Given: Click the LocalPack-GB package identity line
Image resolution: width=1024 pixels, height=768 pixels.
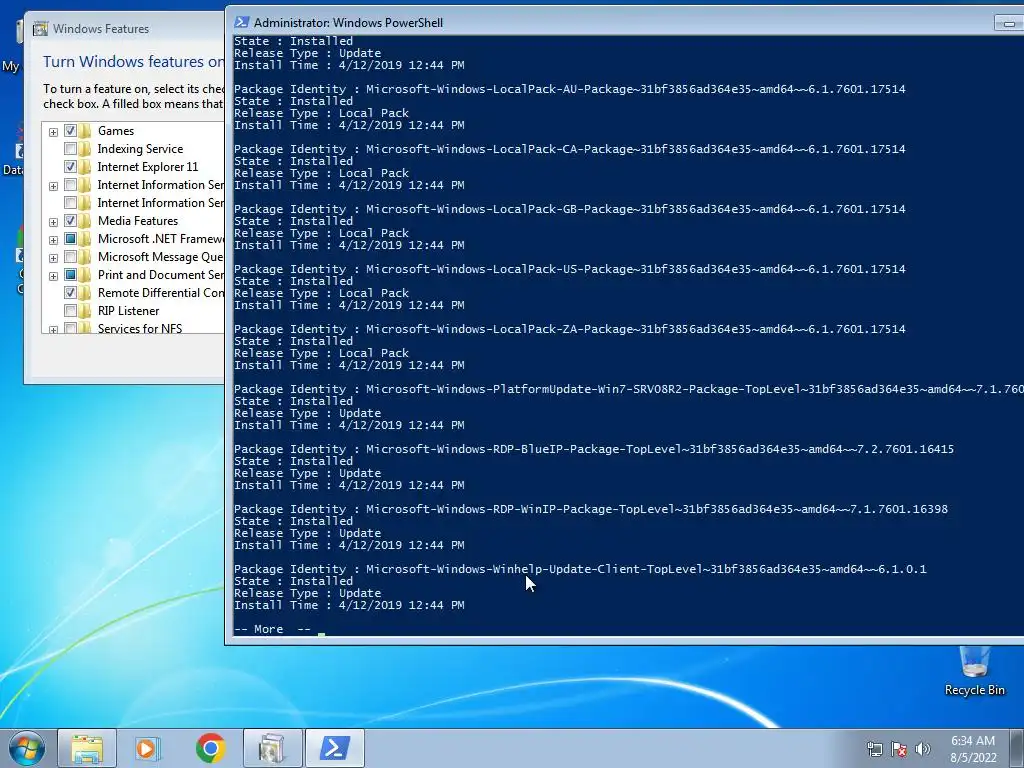Looking at the screenshot, I should pyautogui.click(x=569, y=209).
